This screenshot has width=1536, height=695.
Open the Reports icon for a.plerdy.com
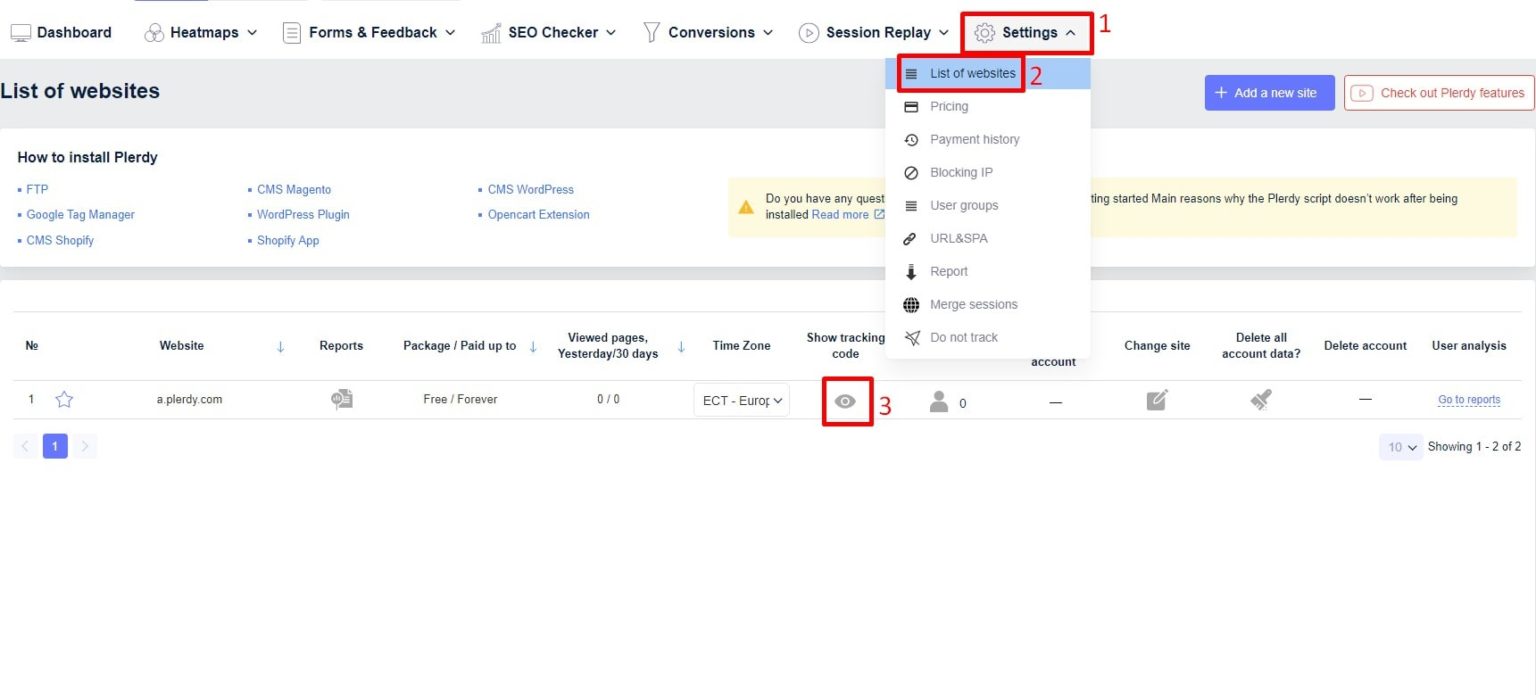341,398
